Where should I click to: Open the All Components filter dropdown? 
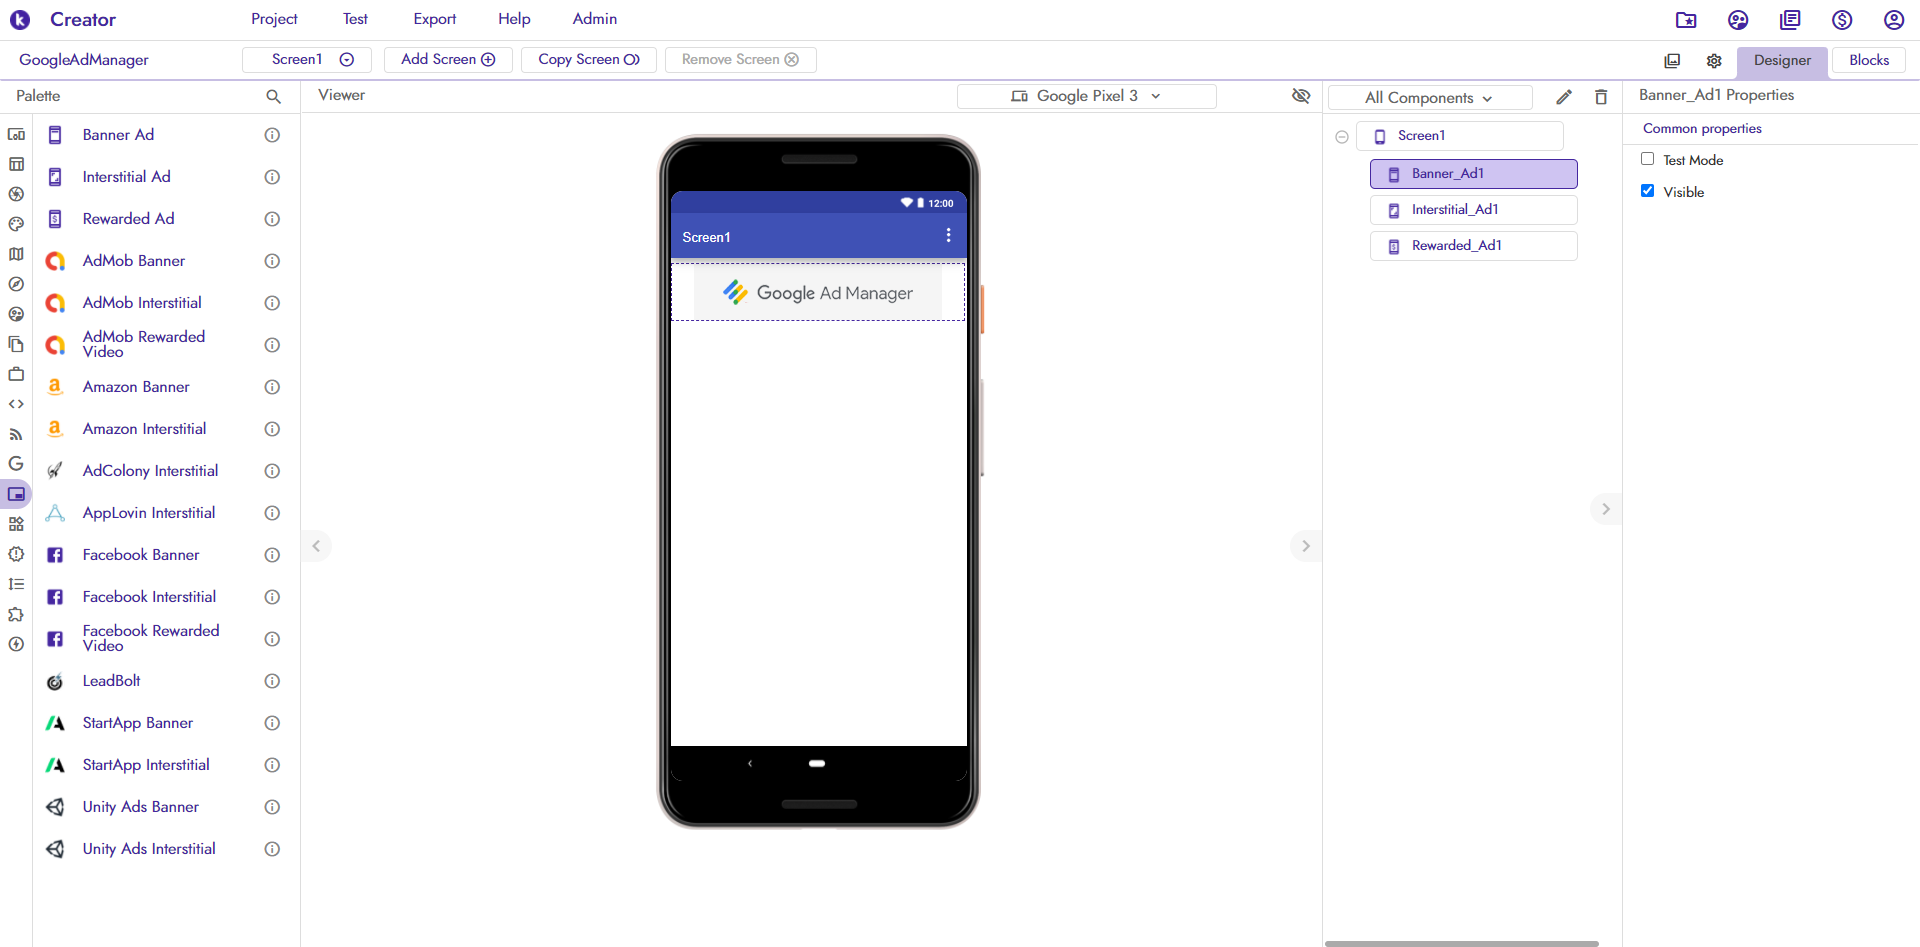(x=1430, y=97)
